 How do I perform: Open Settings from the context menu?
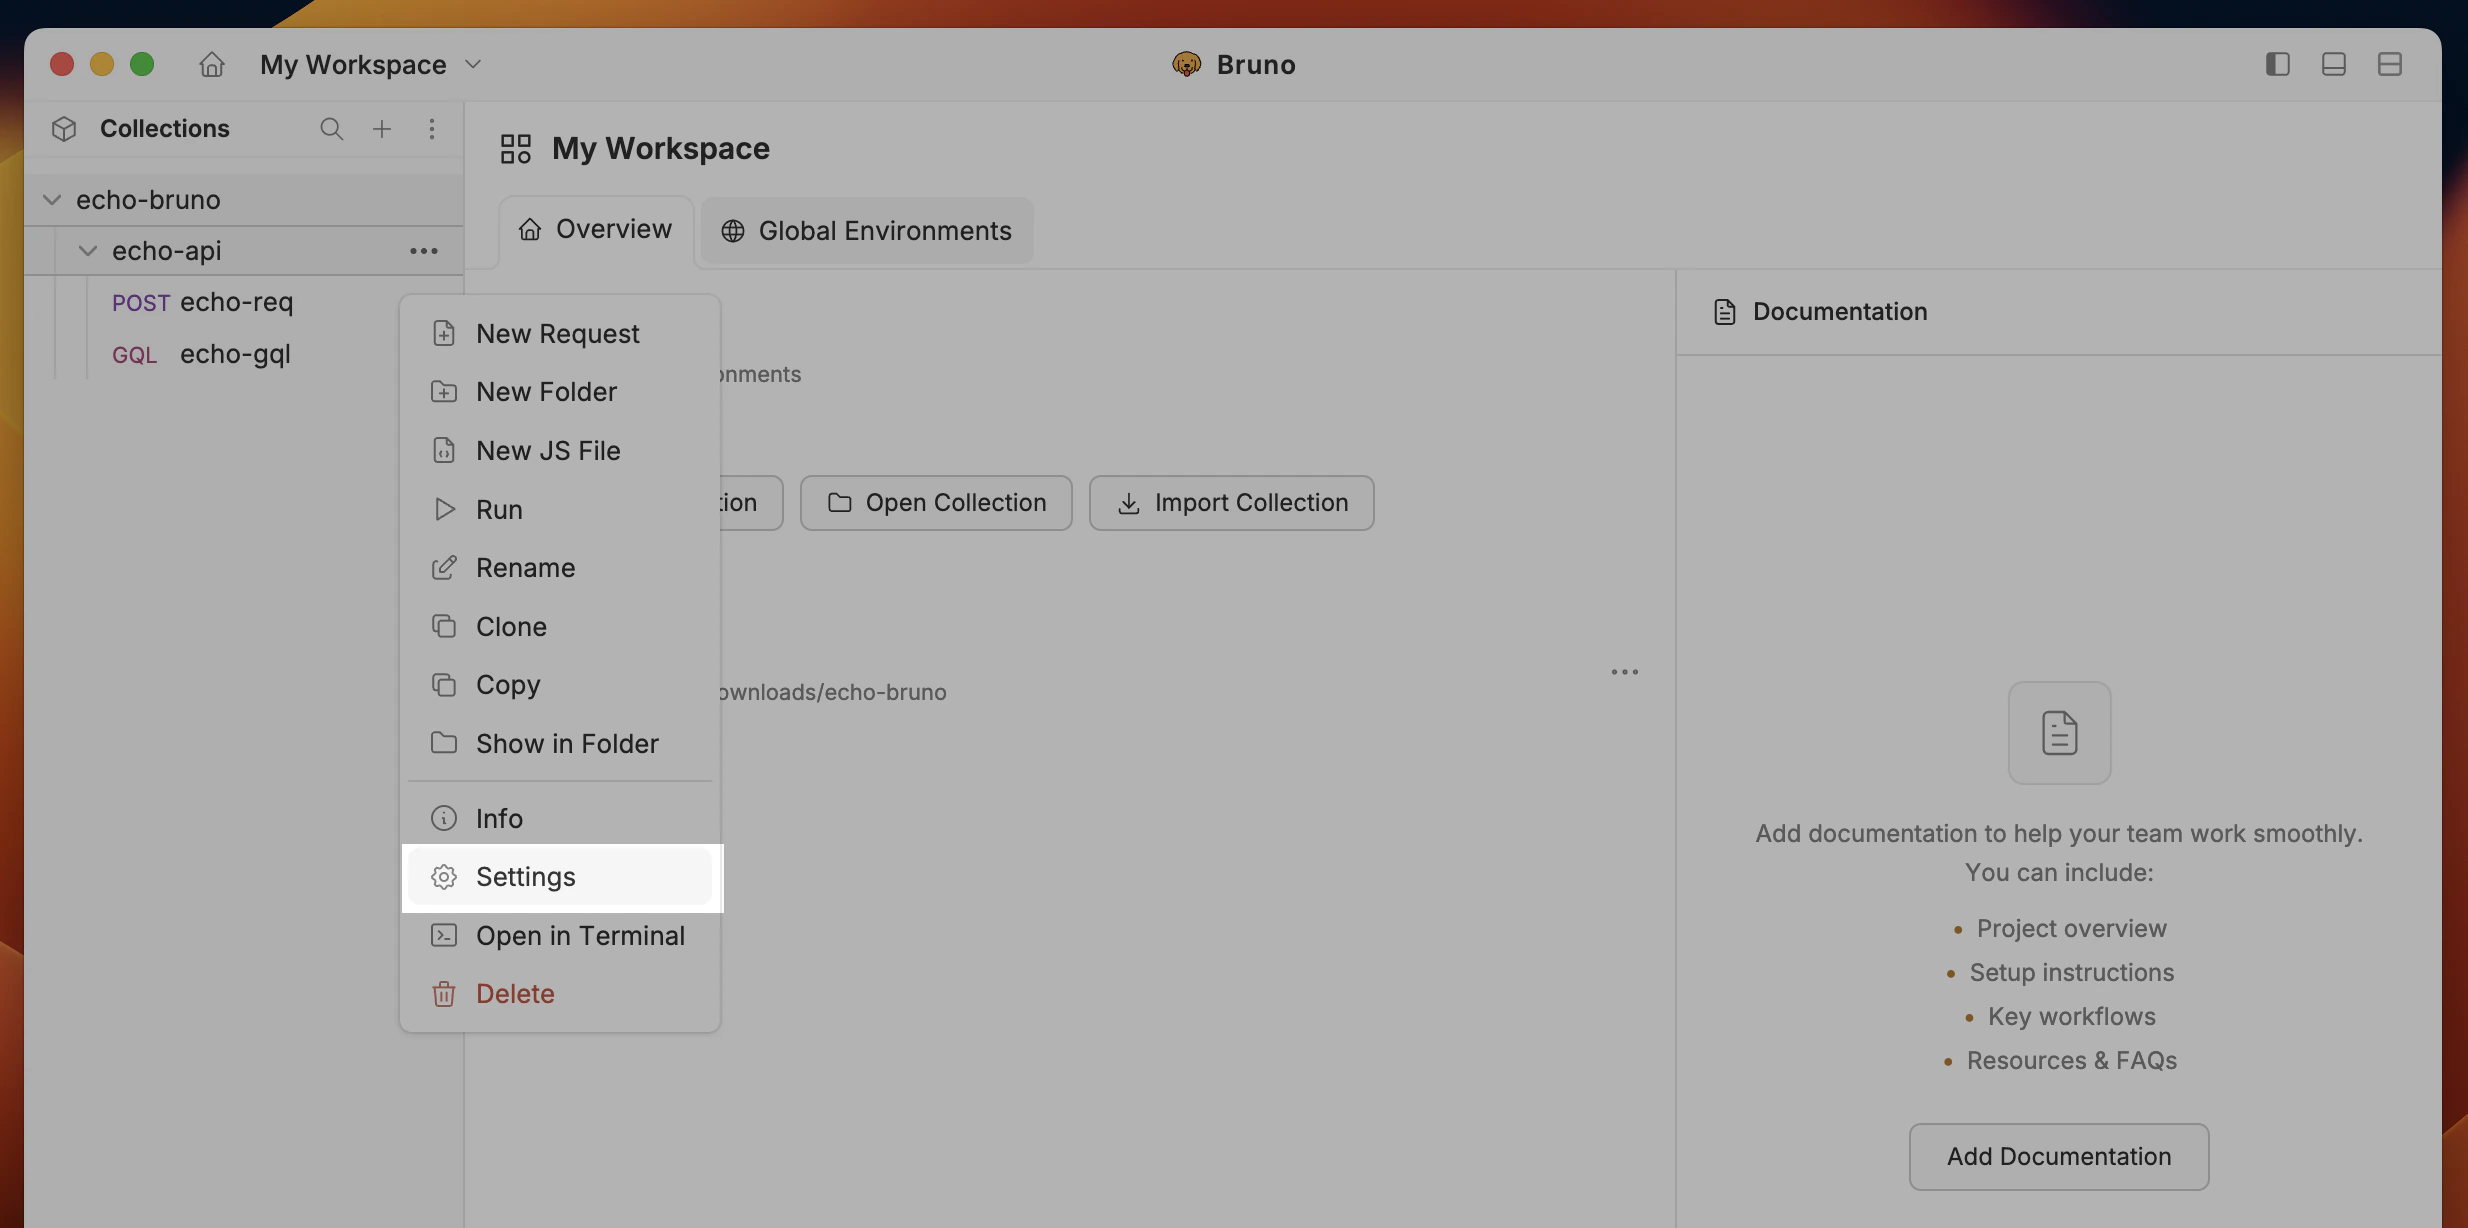[560, 877]
